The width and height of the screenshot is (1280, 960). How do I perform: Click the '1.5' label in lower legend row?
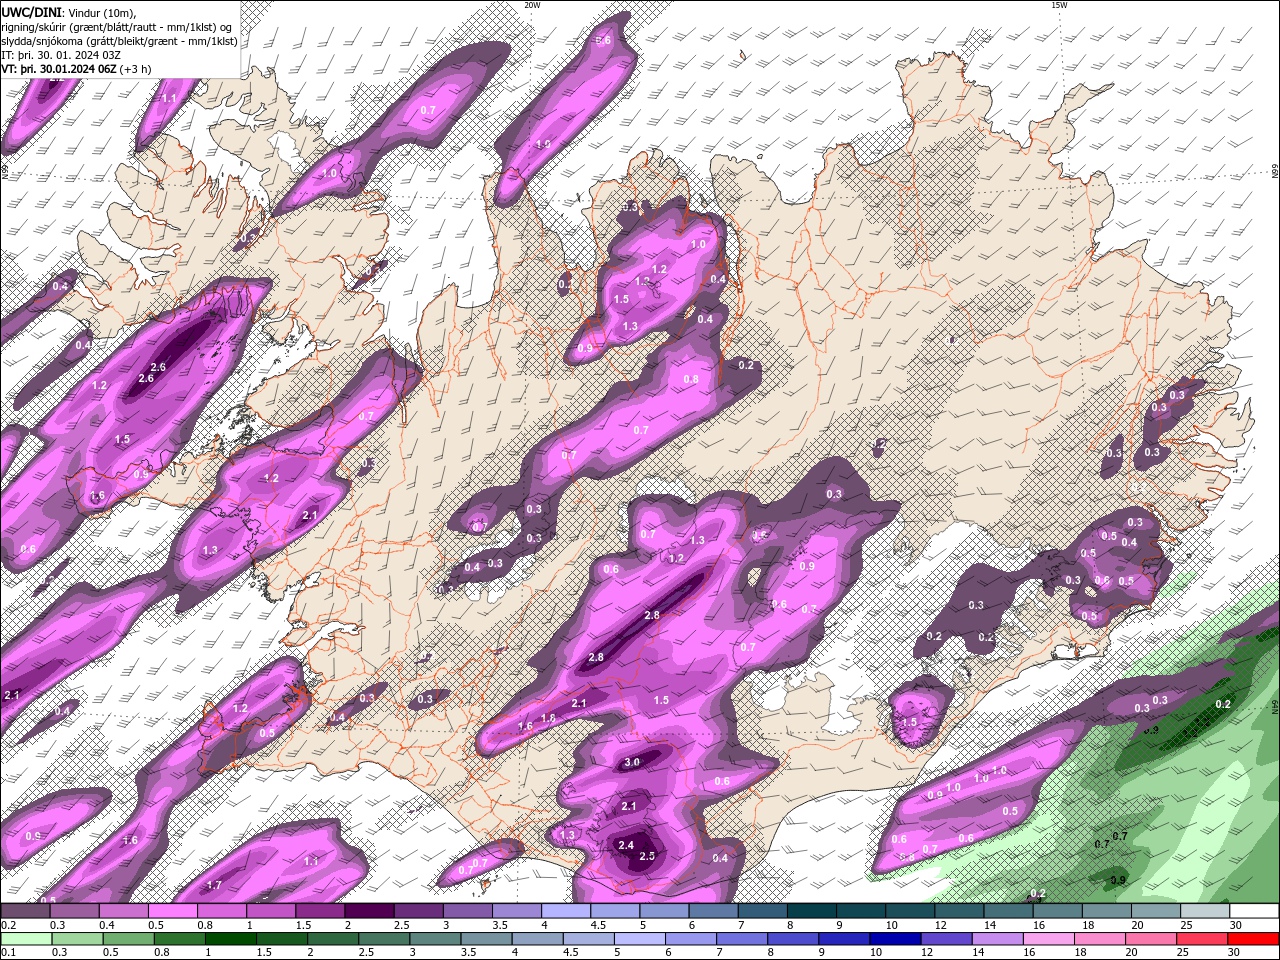point(264,953)
